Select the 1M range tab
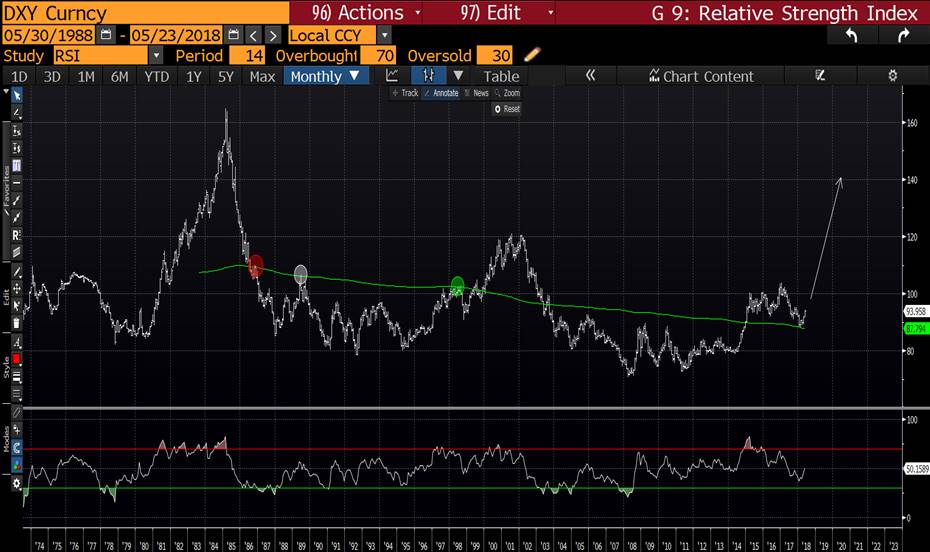Screen dimensions: 930x552 [86, 76]
